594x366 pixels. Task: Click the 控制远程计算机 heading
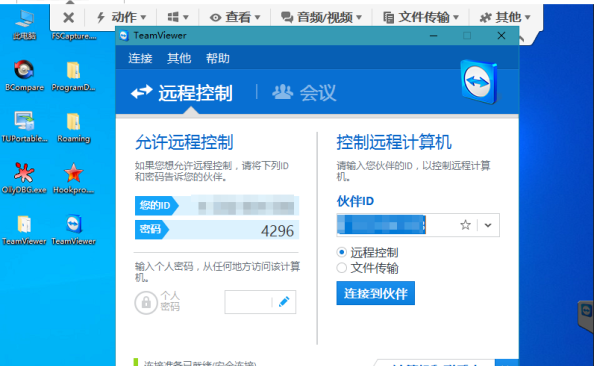394,142
